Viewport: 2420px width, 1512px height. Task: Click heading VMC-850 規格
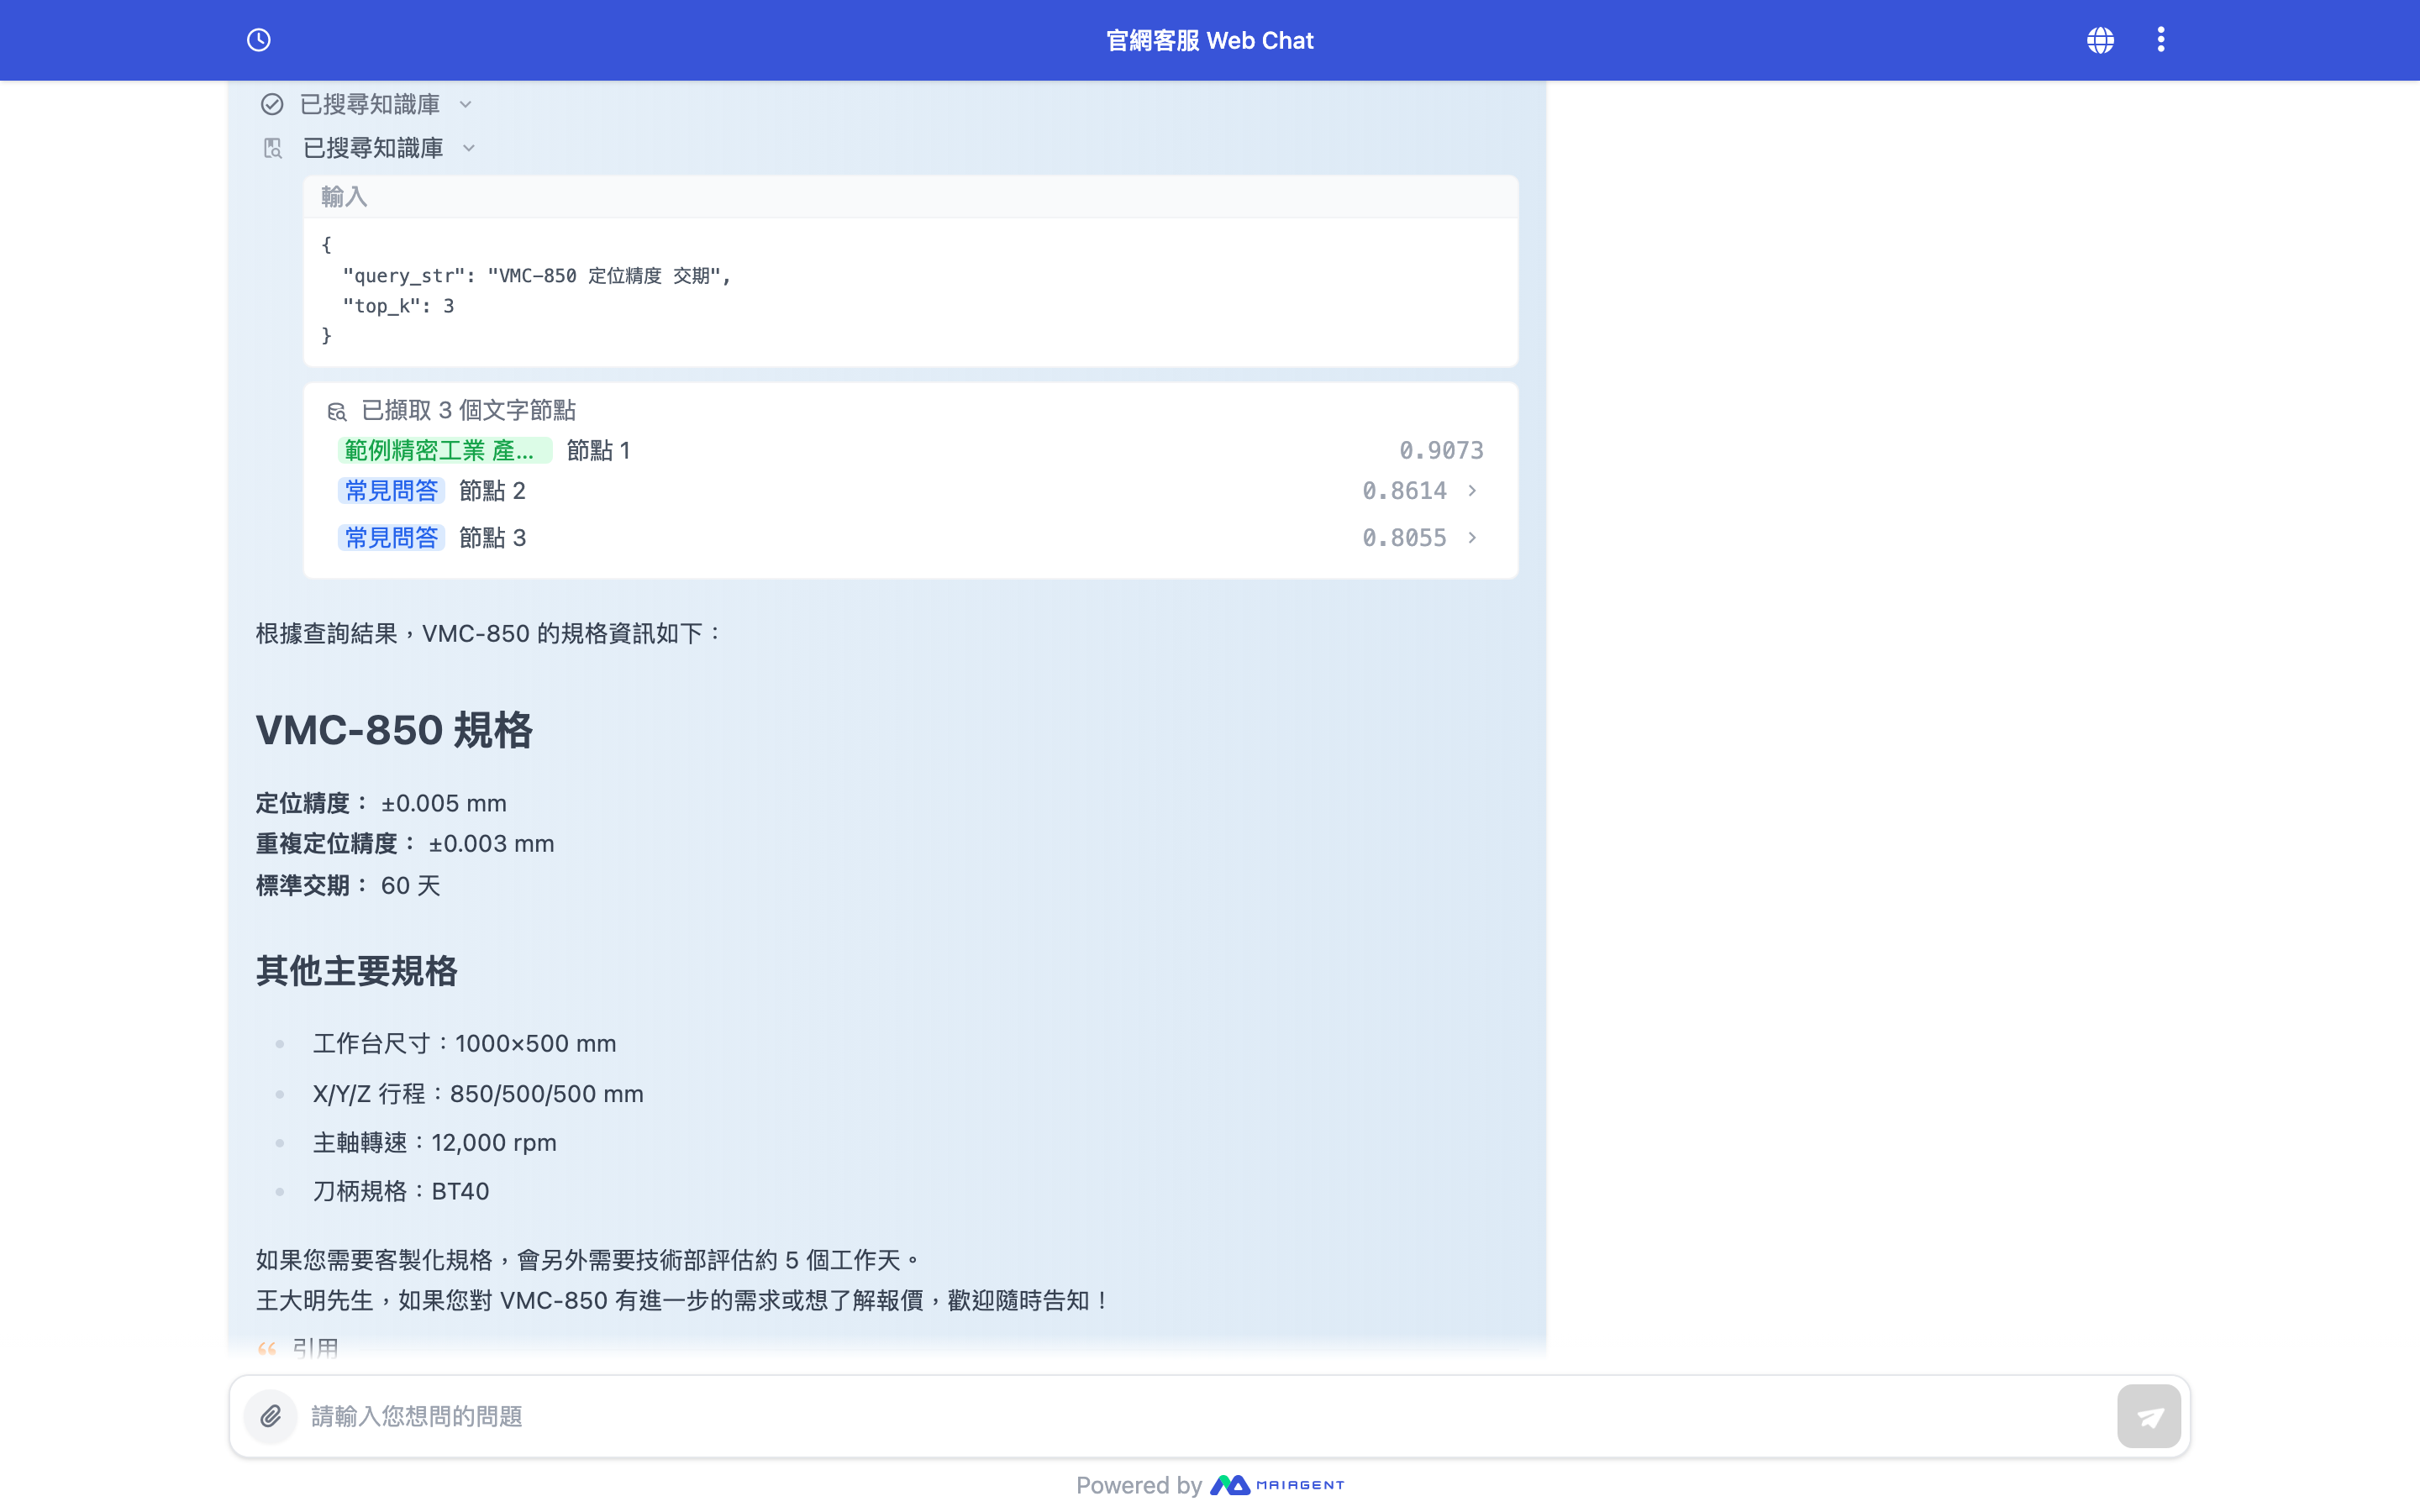click(394, 730)
